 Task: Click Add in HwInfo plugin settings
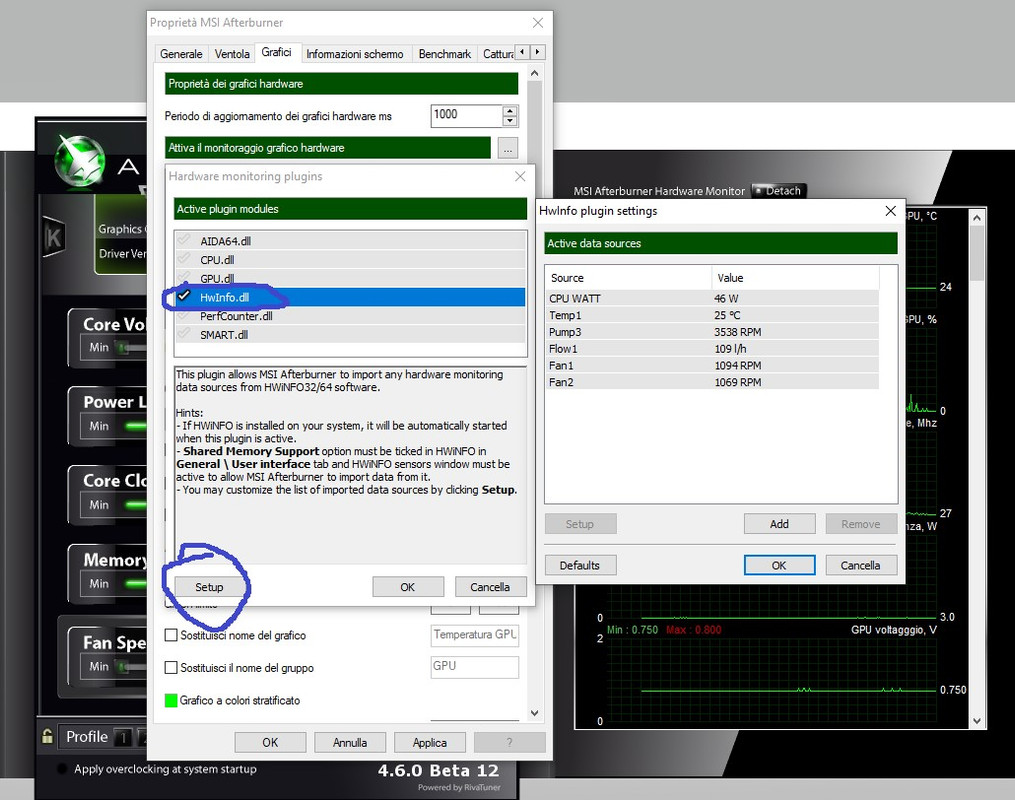click(x=779, y=524)
